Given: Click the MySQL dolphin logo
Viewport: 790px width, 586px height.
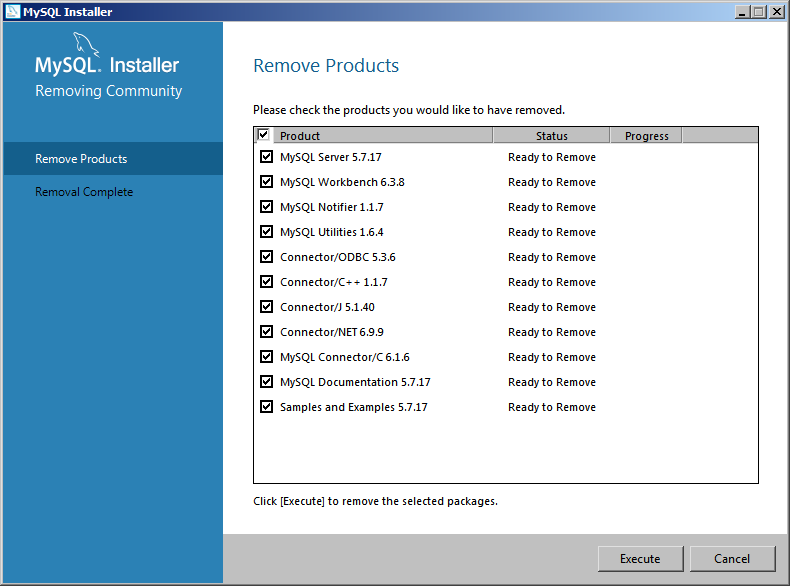Looking at the screenshot, I should pyautogui.click(x=86, y=44).
